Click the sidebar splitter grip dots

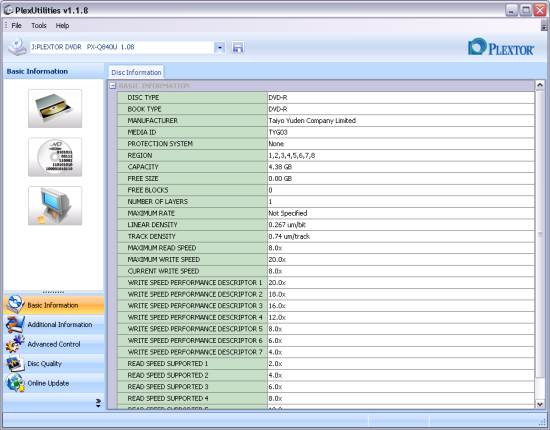tap(53, 292)
